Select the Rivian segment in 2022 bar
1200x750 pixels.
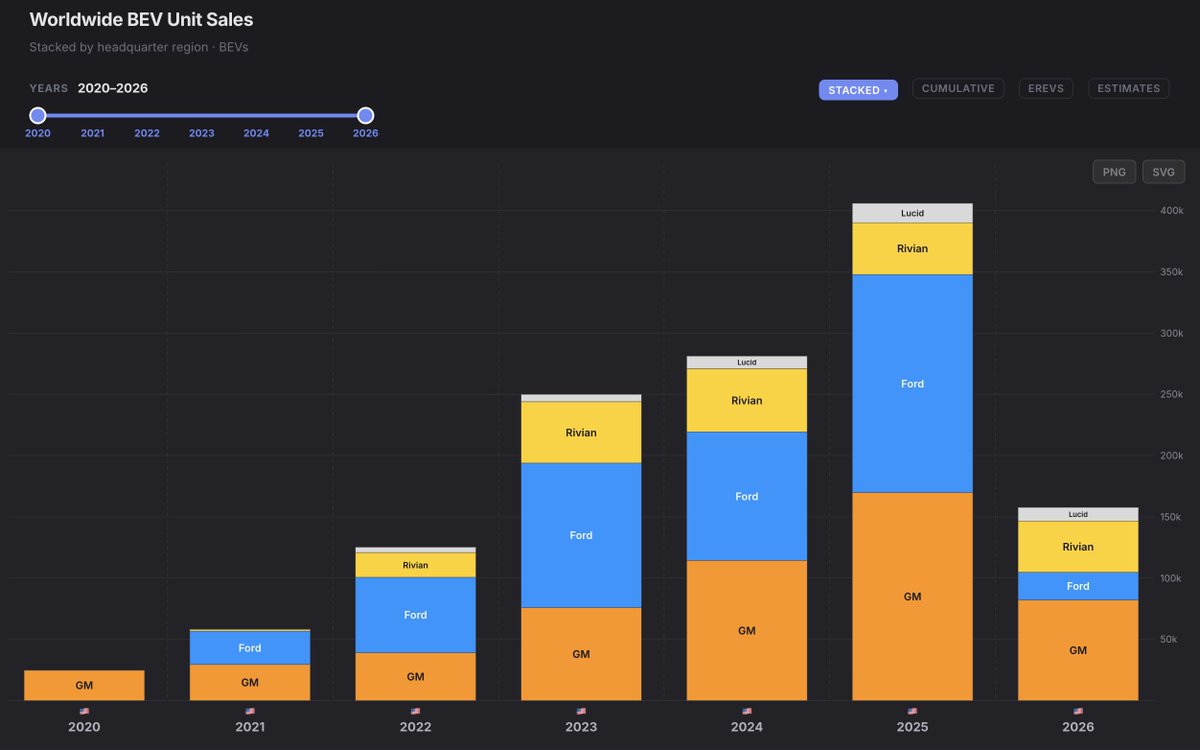(415, 565)
